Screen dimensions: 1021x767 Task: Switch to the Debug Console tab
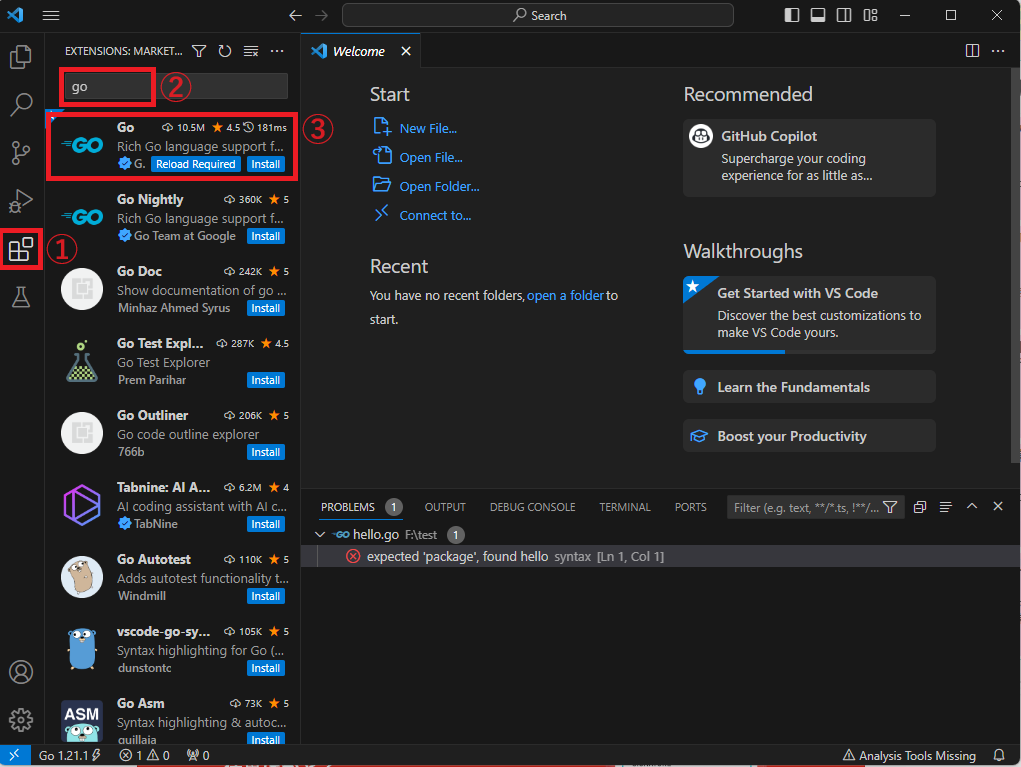[x=533, y=507]
